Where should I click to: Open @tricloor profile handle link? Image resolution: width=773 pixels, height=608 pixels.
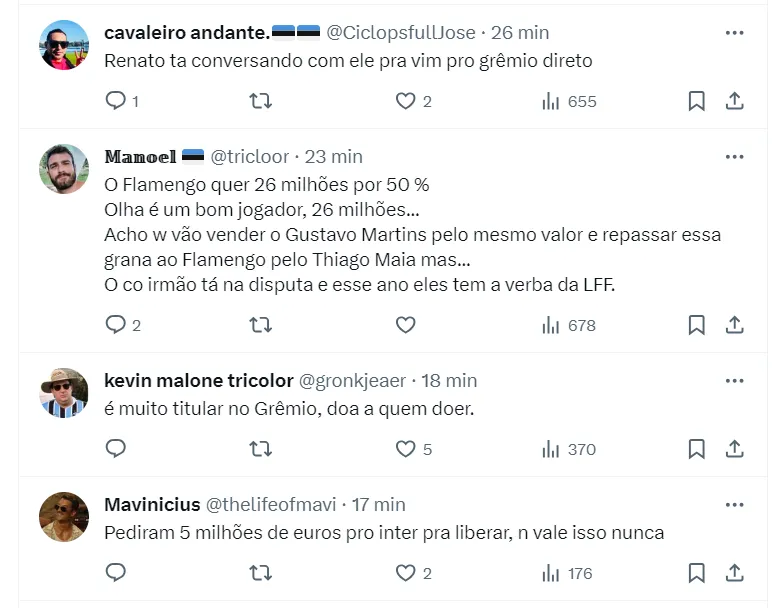coord(250,157)
